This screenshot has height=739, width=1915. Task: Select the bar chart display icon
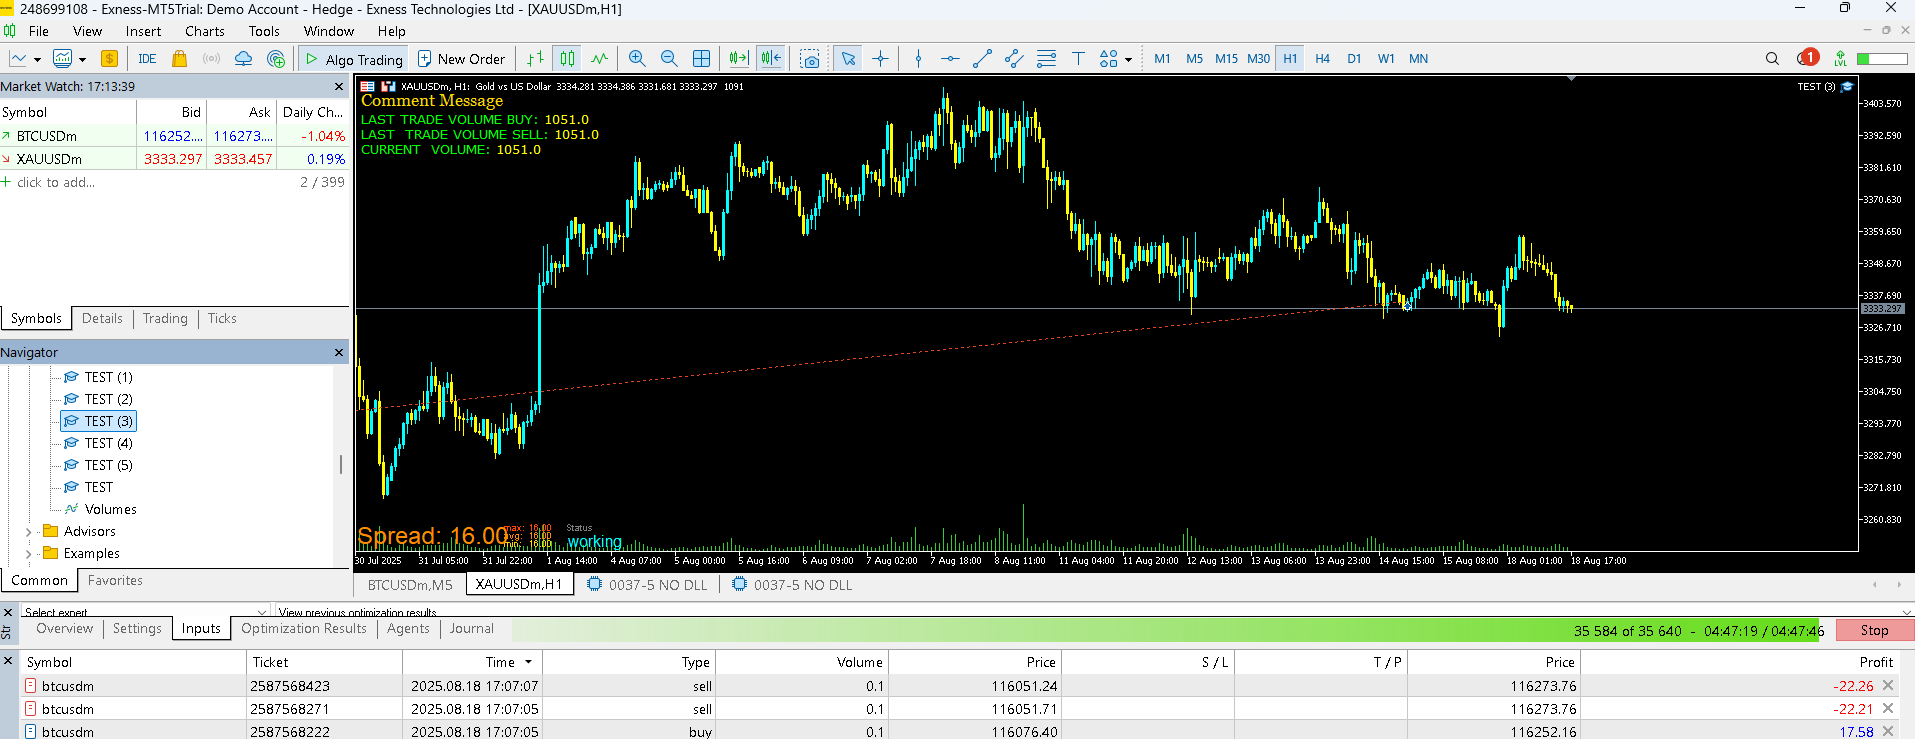(x=536, y=59)
